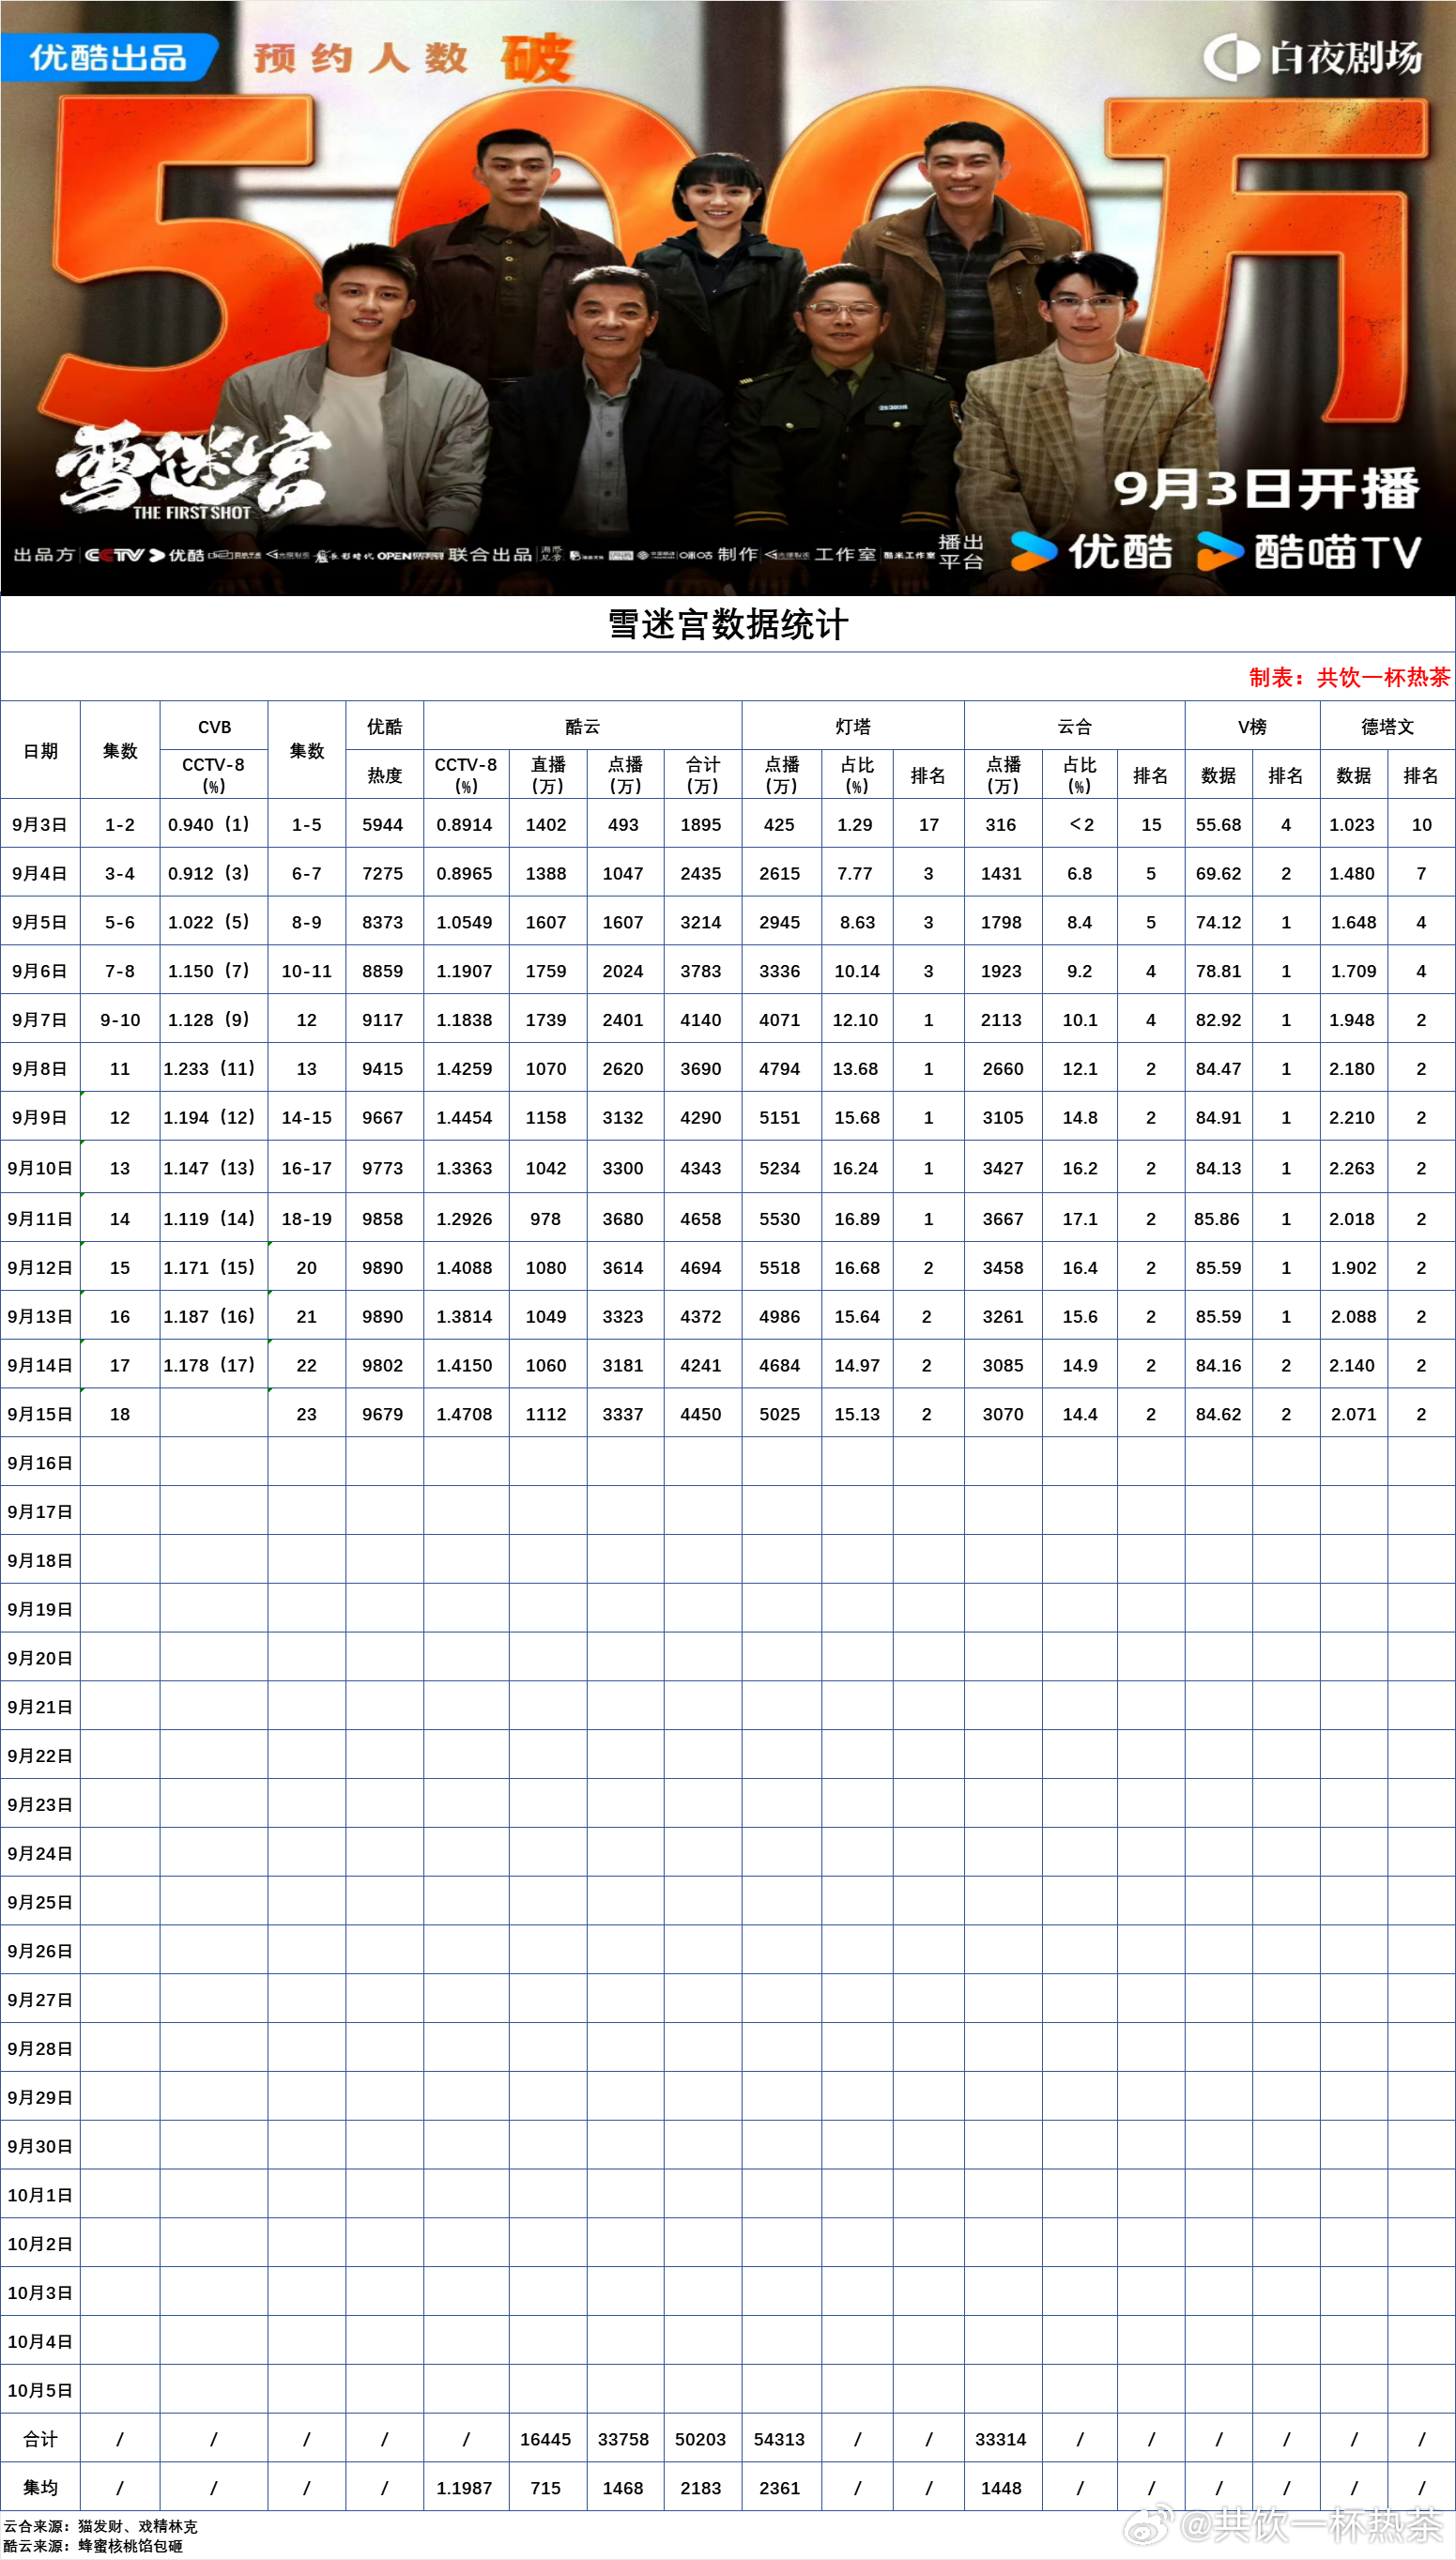The height and width of the screenshot is (2560, 1456).
Task: Click the 1.4708 酷云 rating cell
Action: pyautogui.click(x=466, y=1414)
